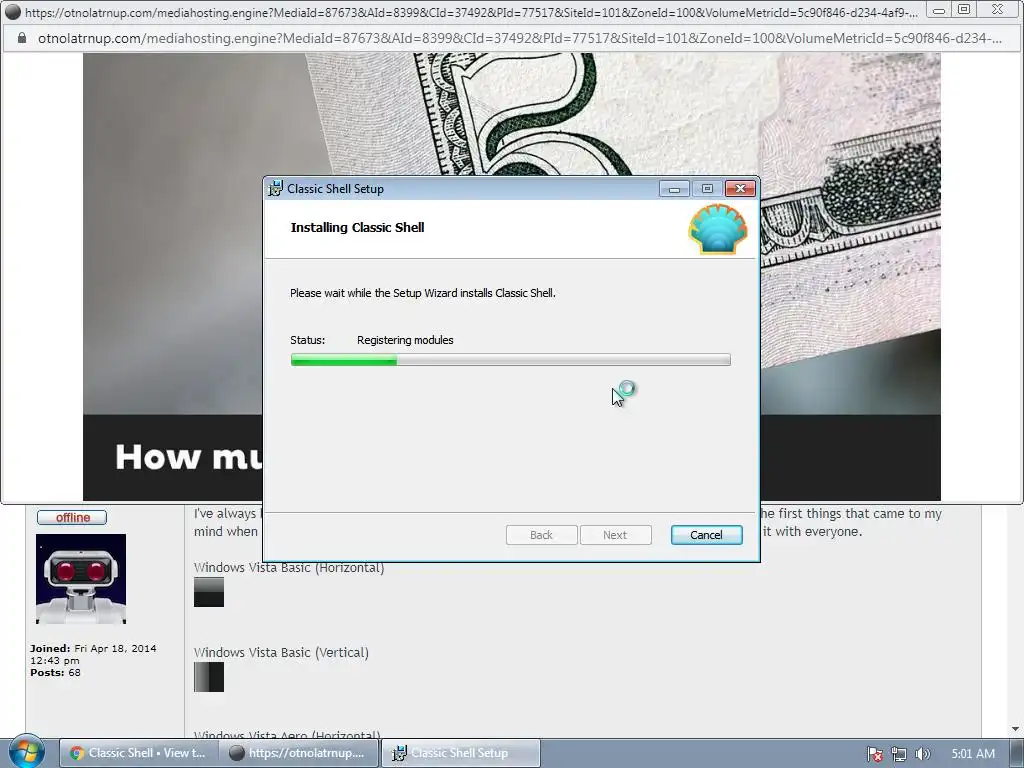This screenshot has height=768, width=1024.
Task: Click the installer icon in the dialog title bar
Action: click(276, 189)
